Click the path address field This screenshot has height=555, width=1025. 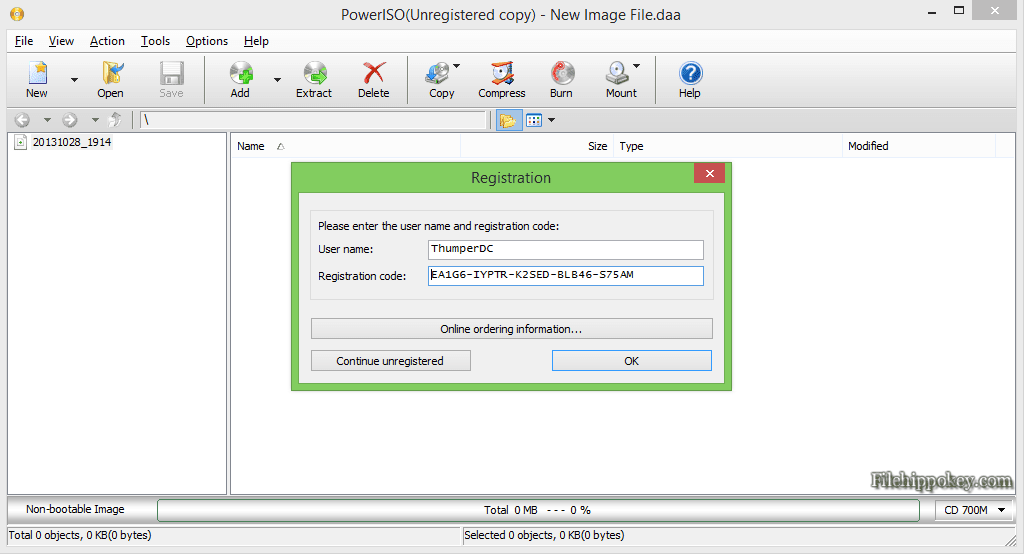click(x=314, y=120)
